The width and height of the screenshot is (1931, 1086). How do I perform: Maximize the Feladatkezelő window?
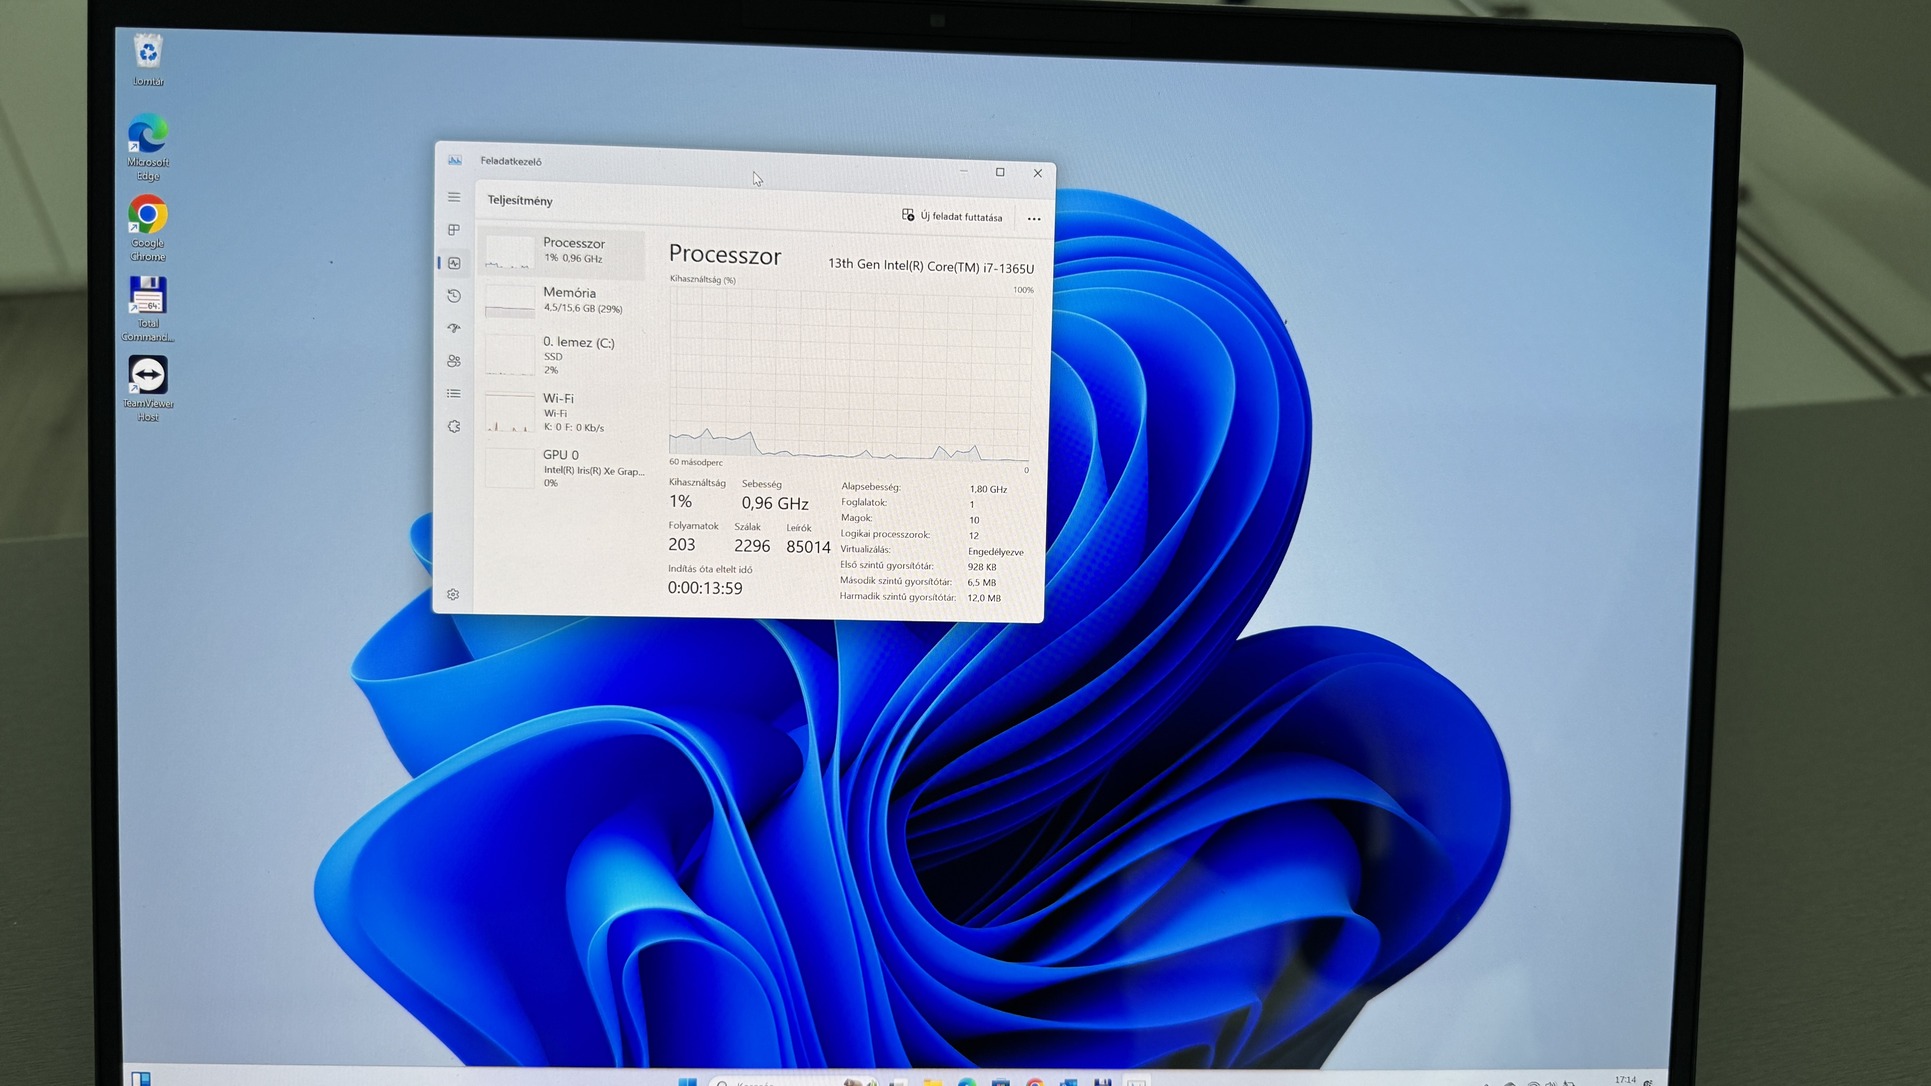pos(1000,172)
